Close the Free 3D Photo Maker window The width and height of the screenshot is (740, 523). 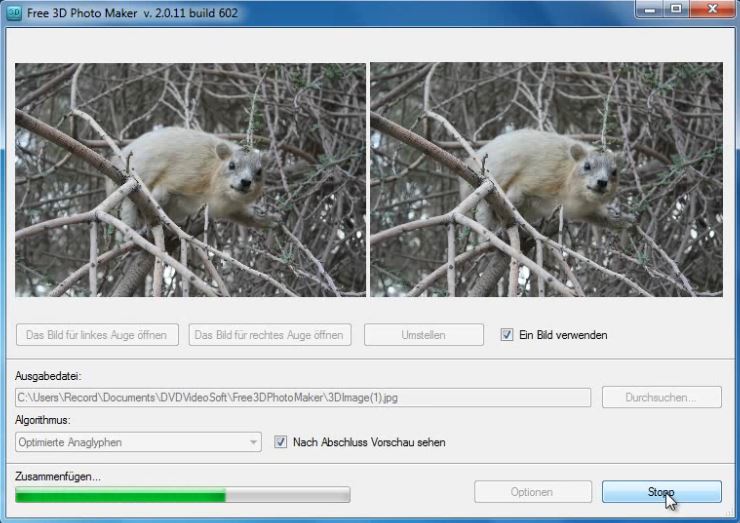(713, 9)
